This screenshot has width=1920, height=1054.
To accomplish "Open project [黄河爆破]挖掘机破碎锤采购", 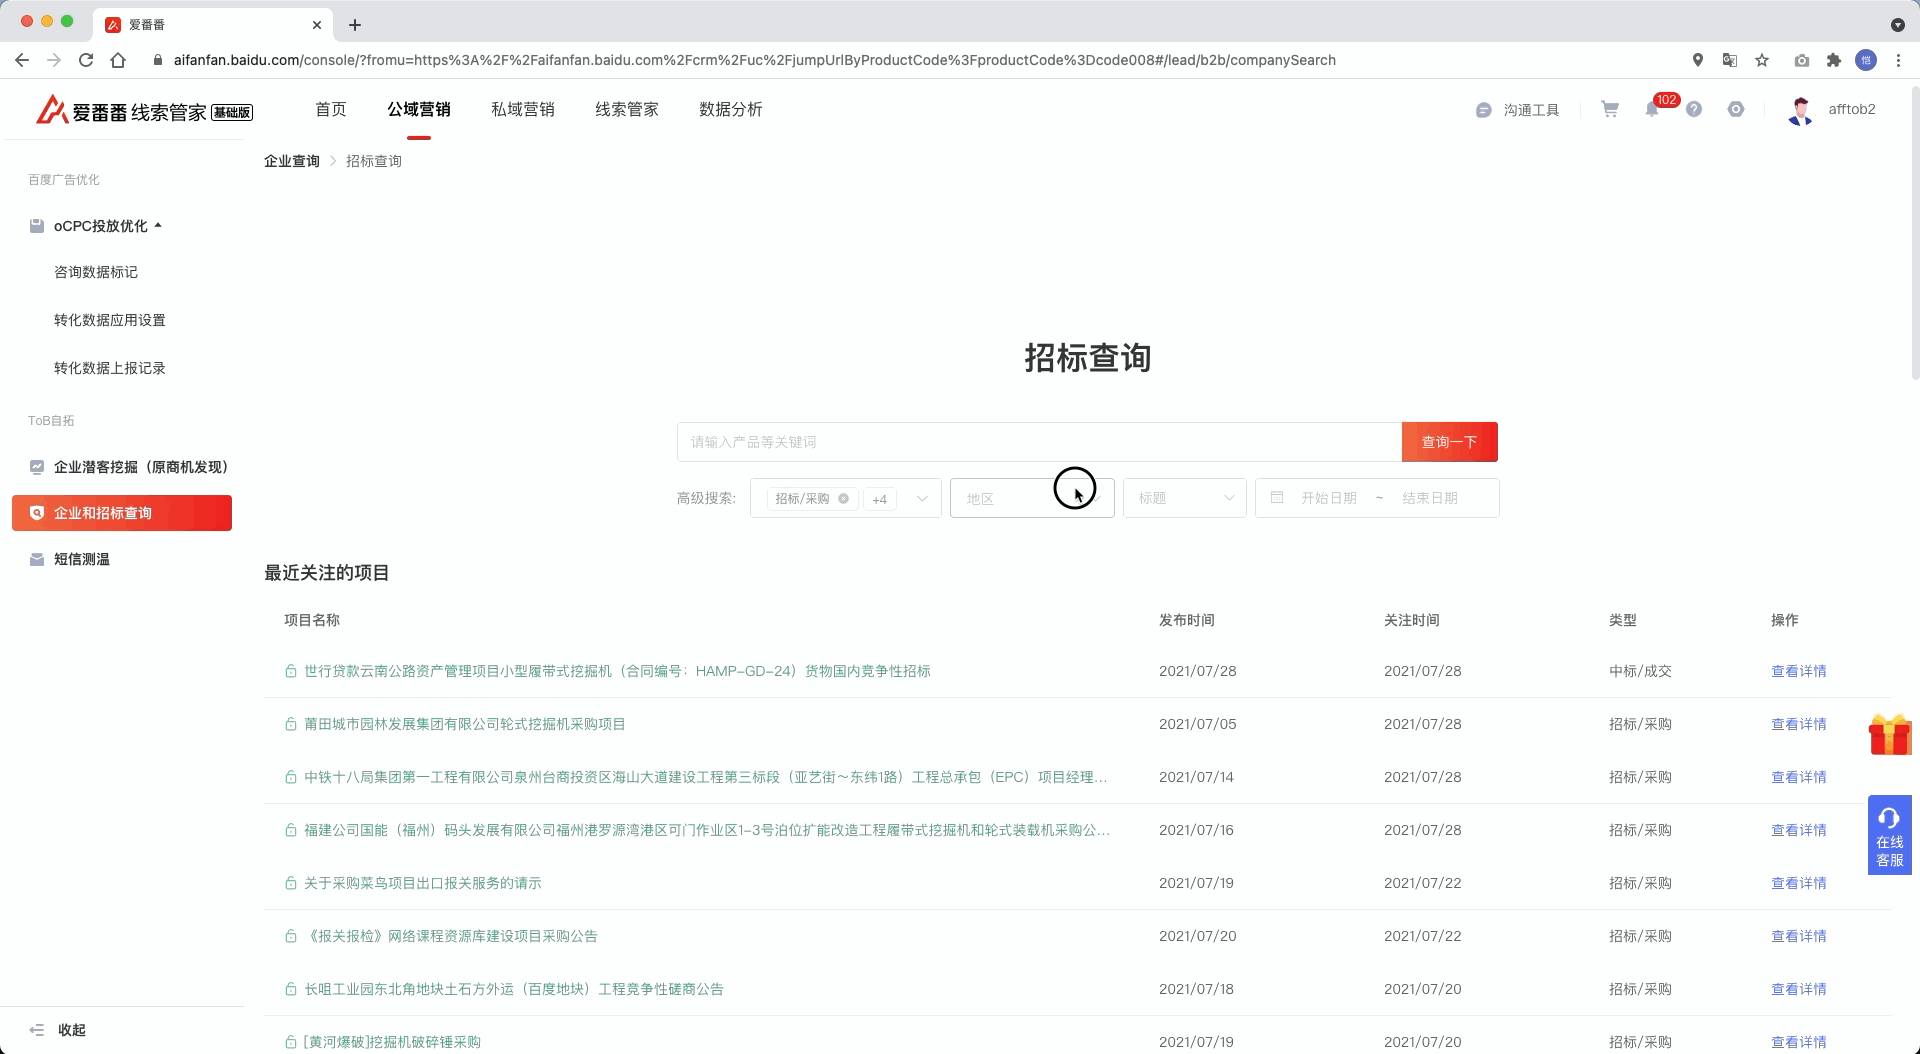I will pos(392,1042).
